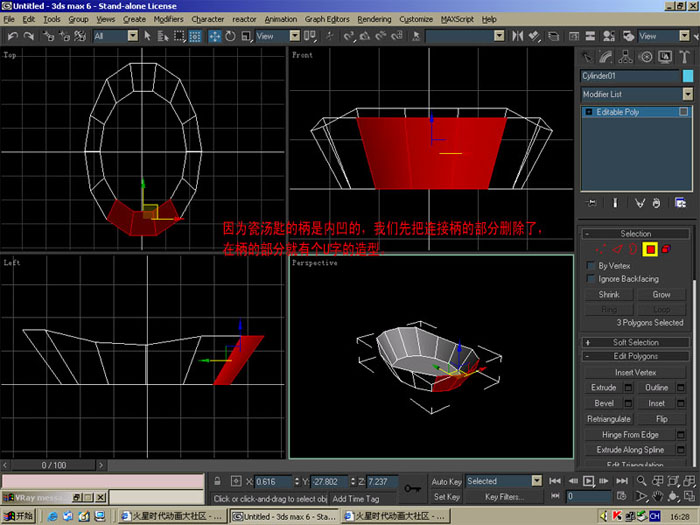
Task: Click the cyan object color swatch
Action: [688, 76]
